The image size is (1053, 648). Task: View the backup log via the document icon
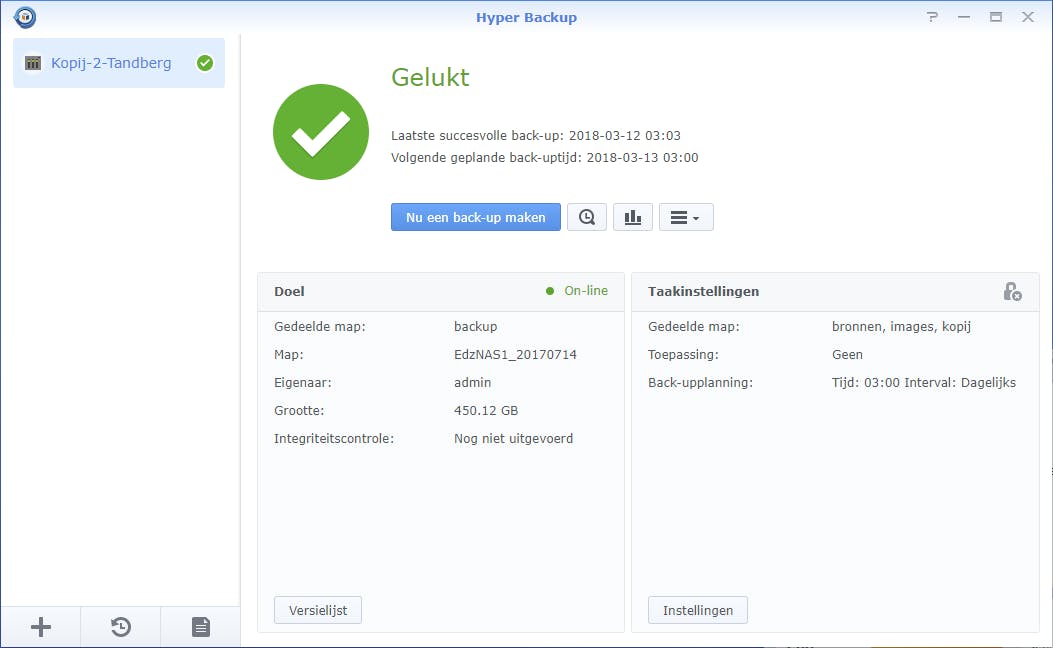(x=200, y=627)
